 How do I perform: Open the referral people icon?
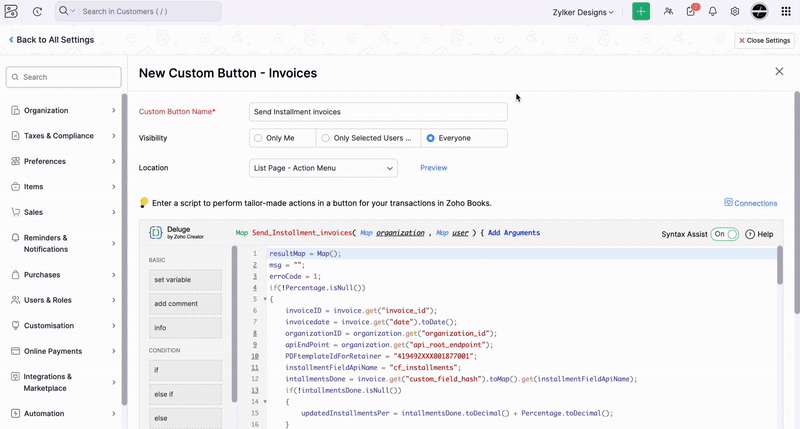pyautogui.click(x=668, y=11)
